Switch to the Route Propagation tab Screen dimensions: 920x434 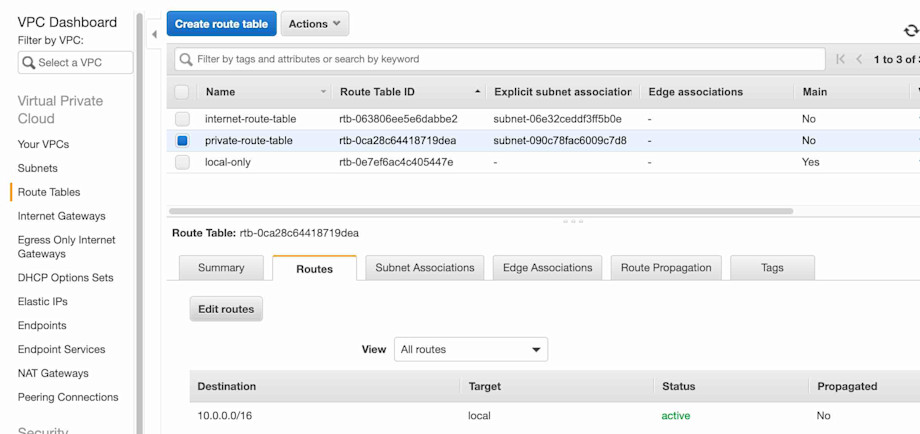(666, 268)
